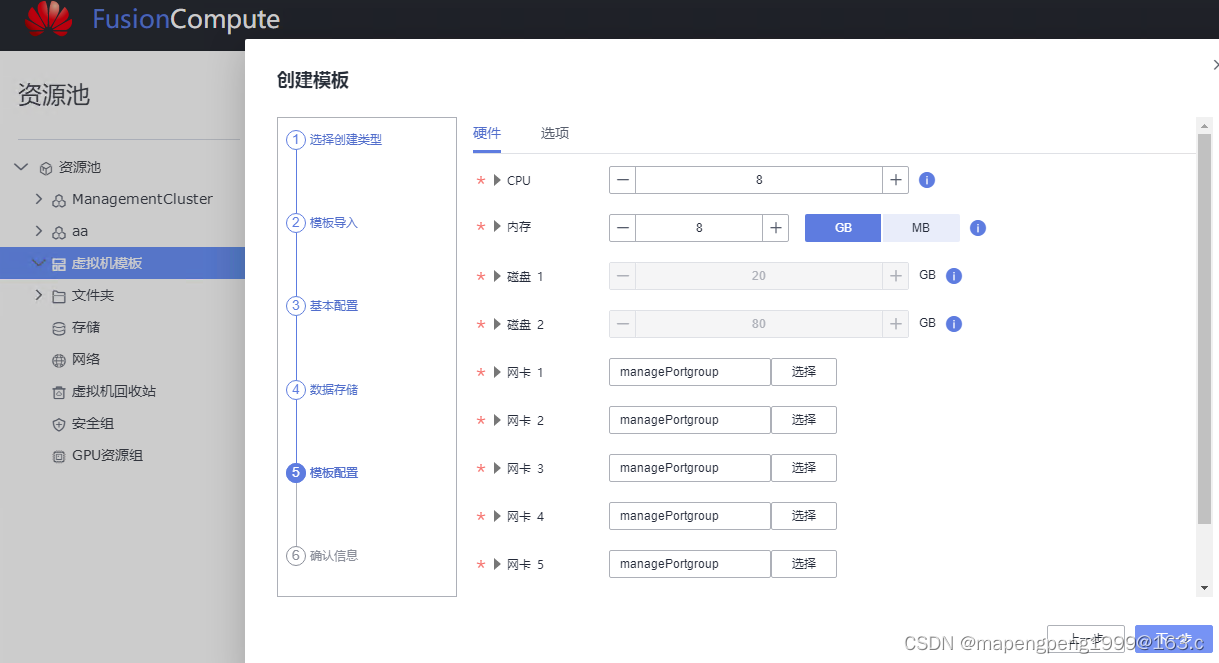
Task: Click the 存储 storage icon
Action: coord(59,328)
